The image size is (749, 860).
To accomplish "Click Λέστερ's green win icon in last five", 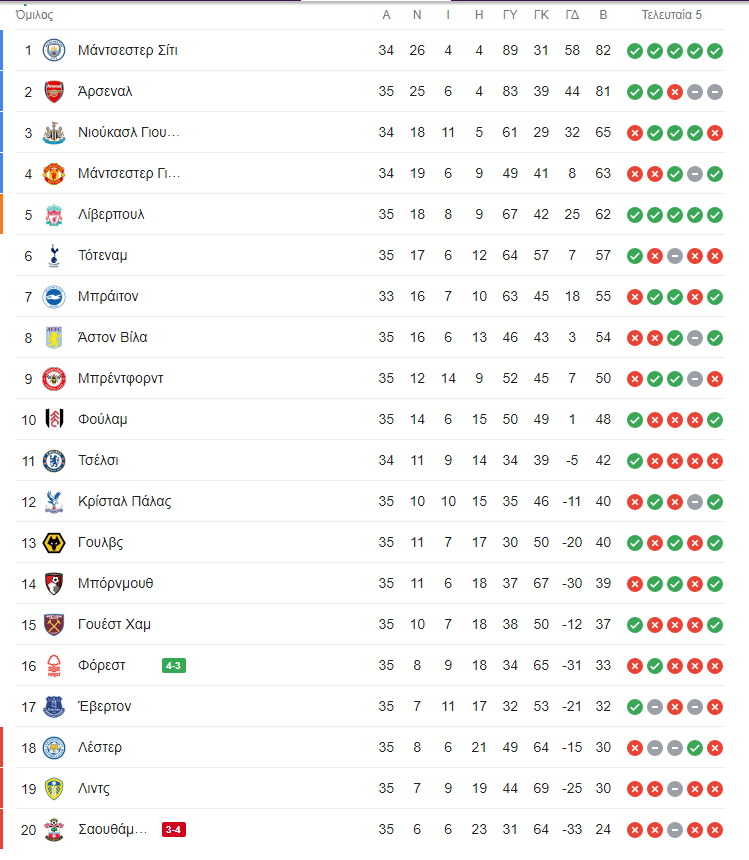I will (695, 748).
